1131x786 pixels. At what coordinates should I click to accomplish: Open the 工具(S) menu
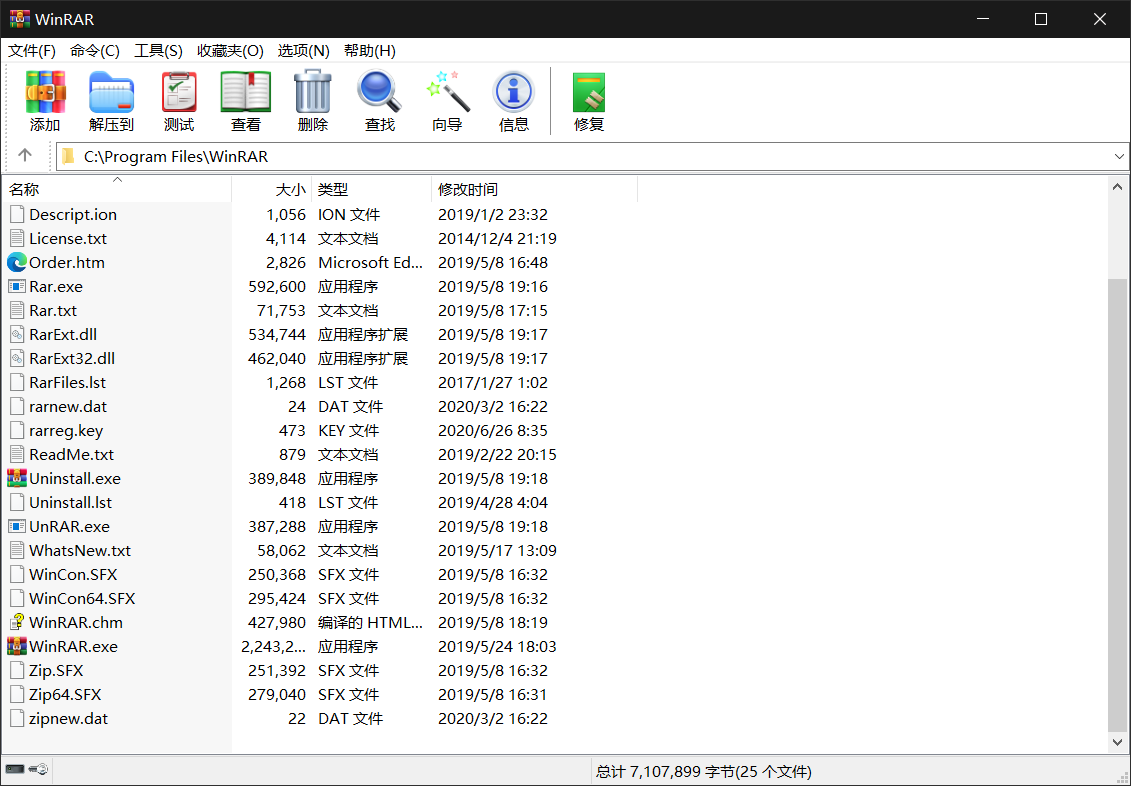[x=158, y=50]
